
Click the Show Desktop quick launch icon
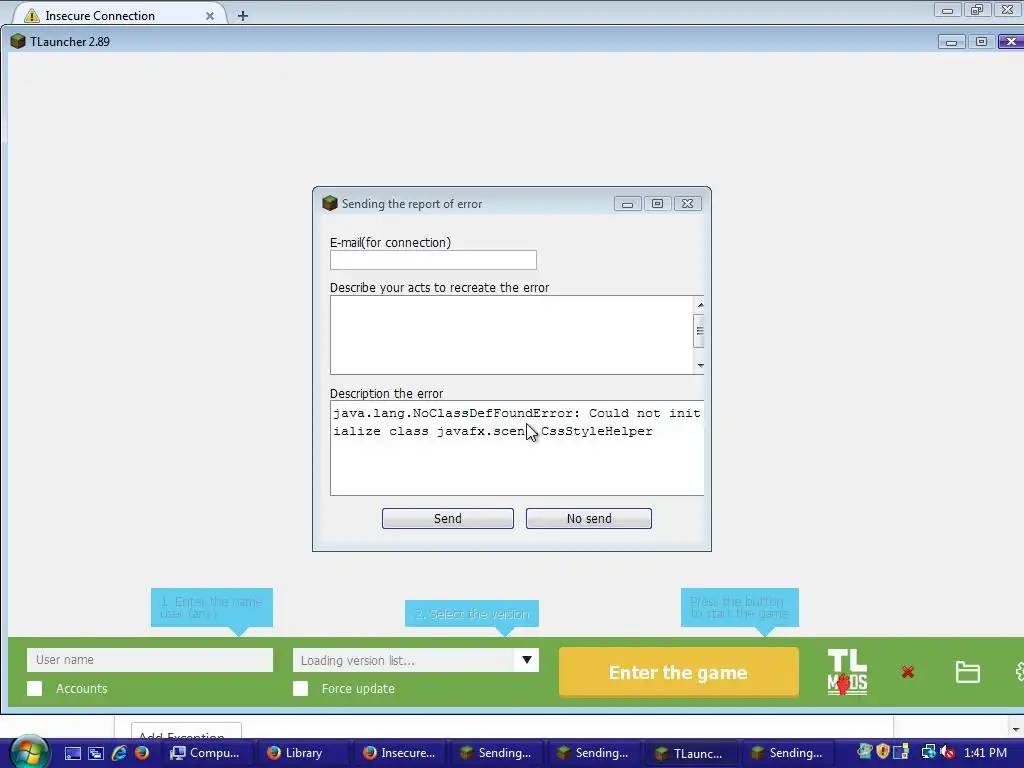click(73, 753)
